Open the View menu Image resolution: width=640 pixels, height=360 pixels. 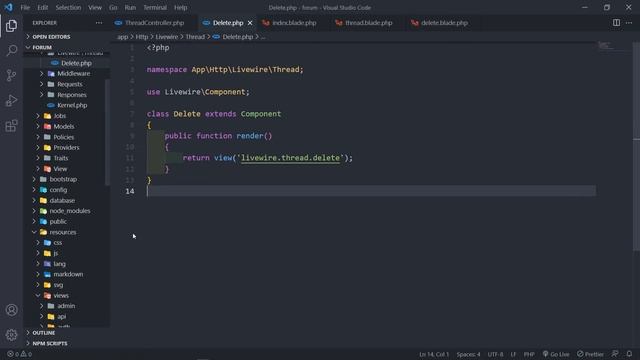pyautogui.click(x=95, y=7)
